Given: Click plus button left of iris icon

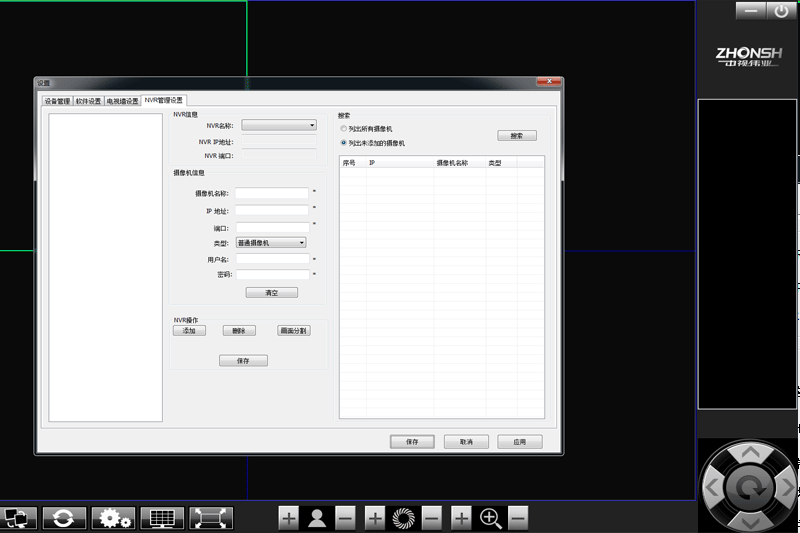Looking at the screenshot, I should 375,519.
